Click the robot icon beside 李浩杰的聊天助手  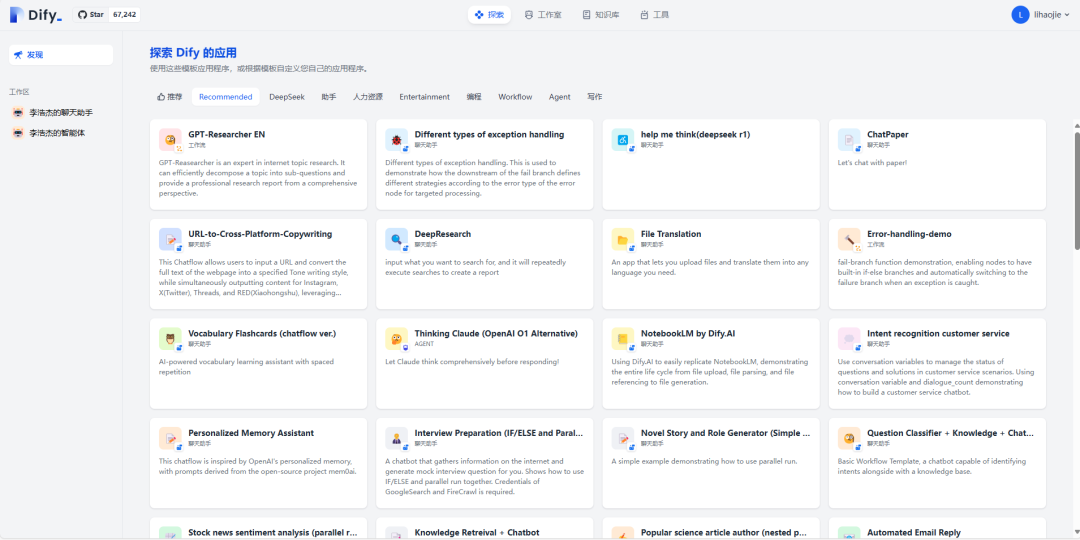[x=19, y=112]
